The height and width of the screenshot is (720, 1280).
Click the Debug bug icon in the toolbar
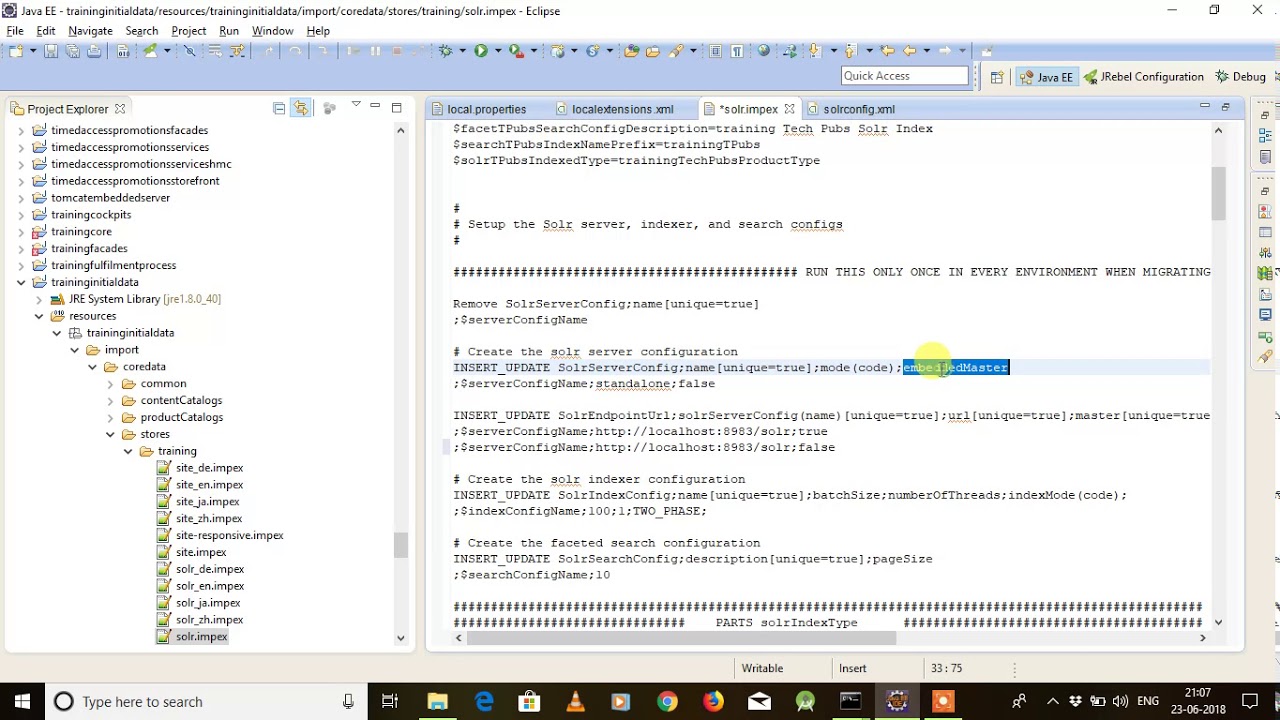pos(445,50)
